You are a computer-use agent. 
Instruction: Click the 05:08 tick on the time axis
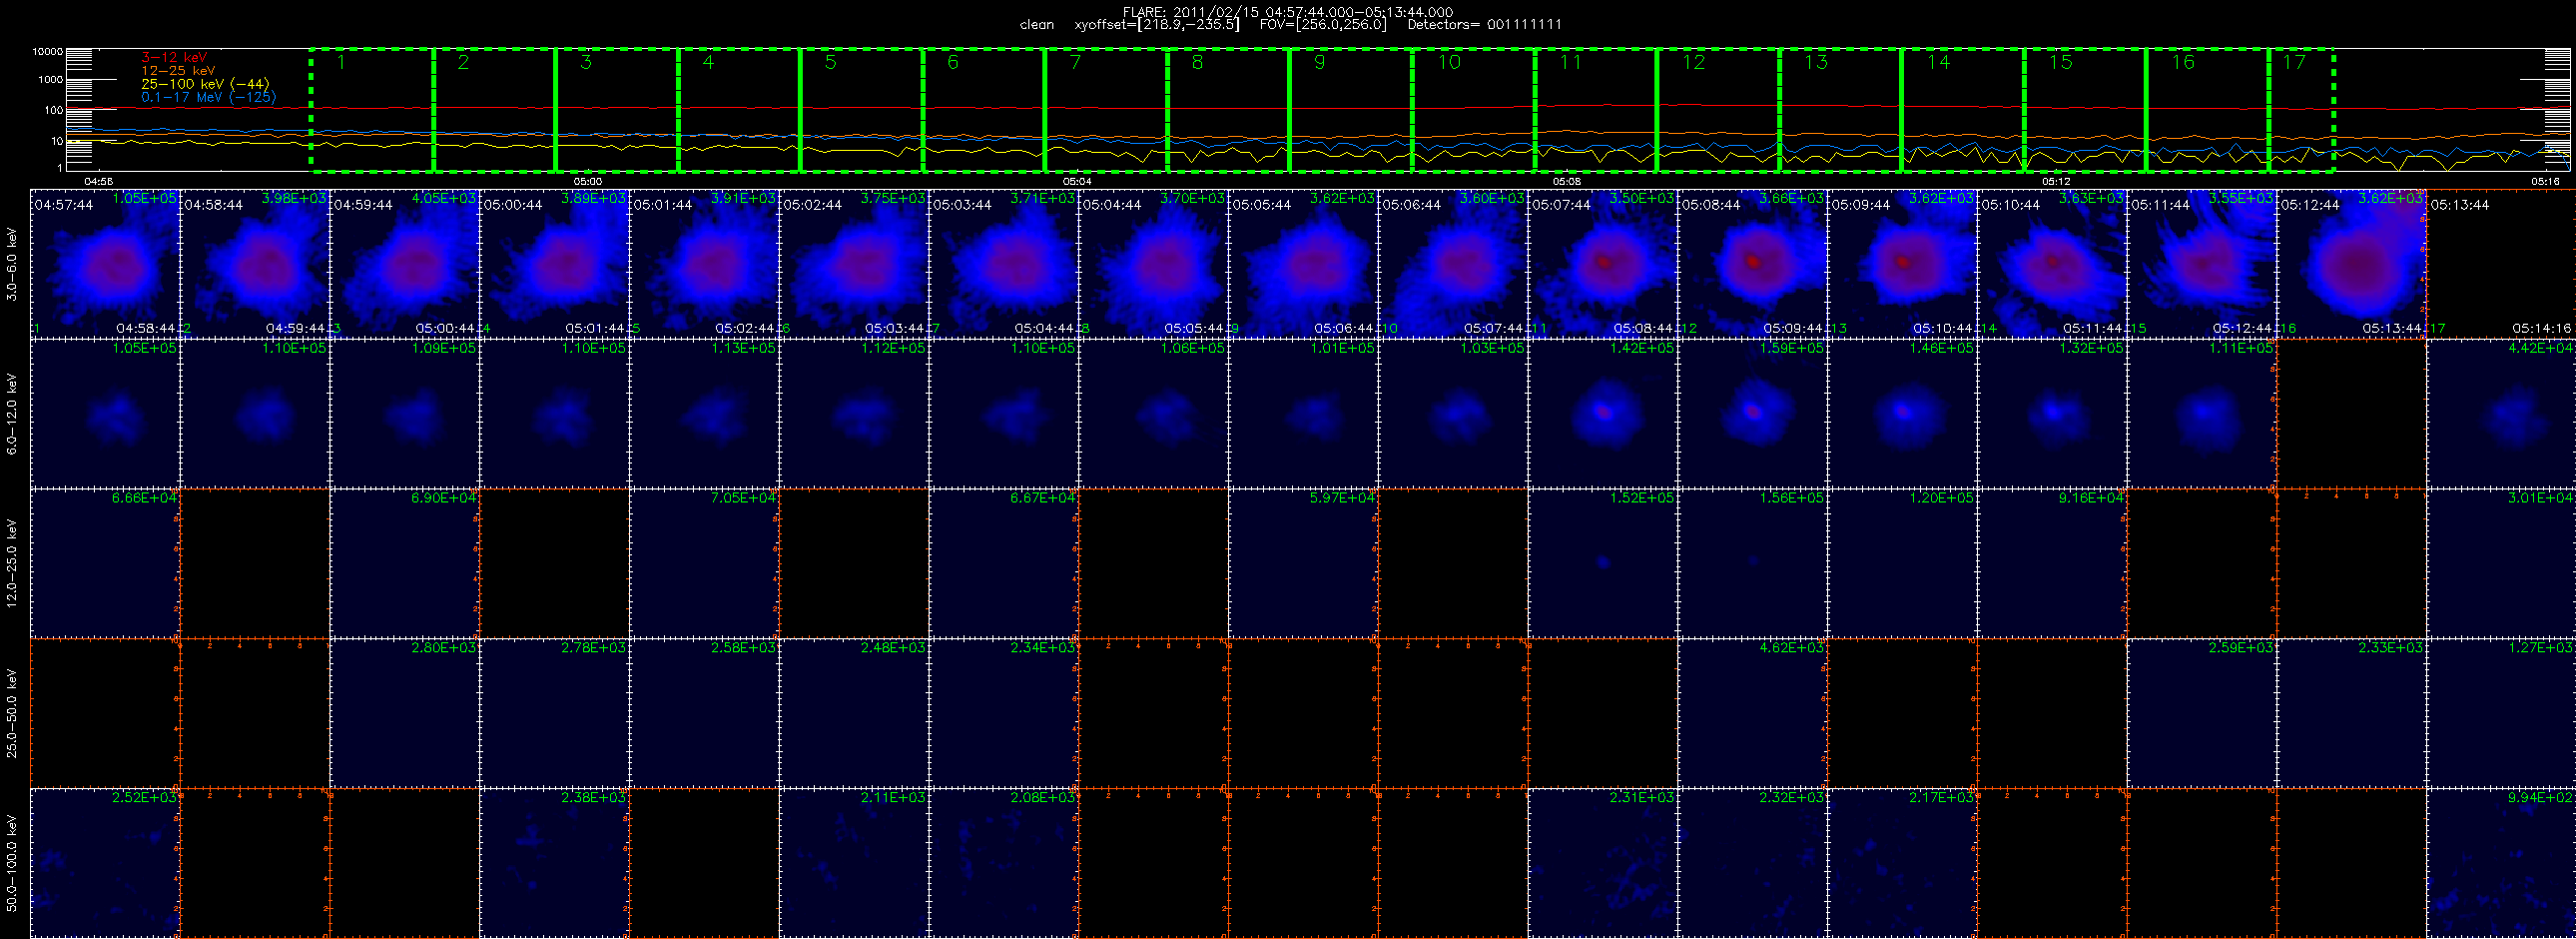pyautogui.click(x=1566, y=181)
